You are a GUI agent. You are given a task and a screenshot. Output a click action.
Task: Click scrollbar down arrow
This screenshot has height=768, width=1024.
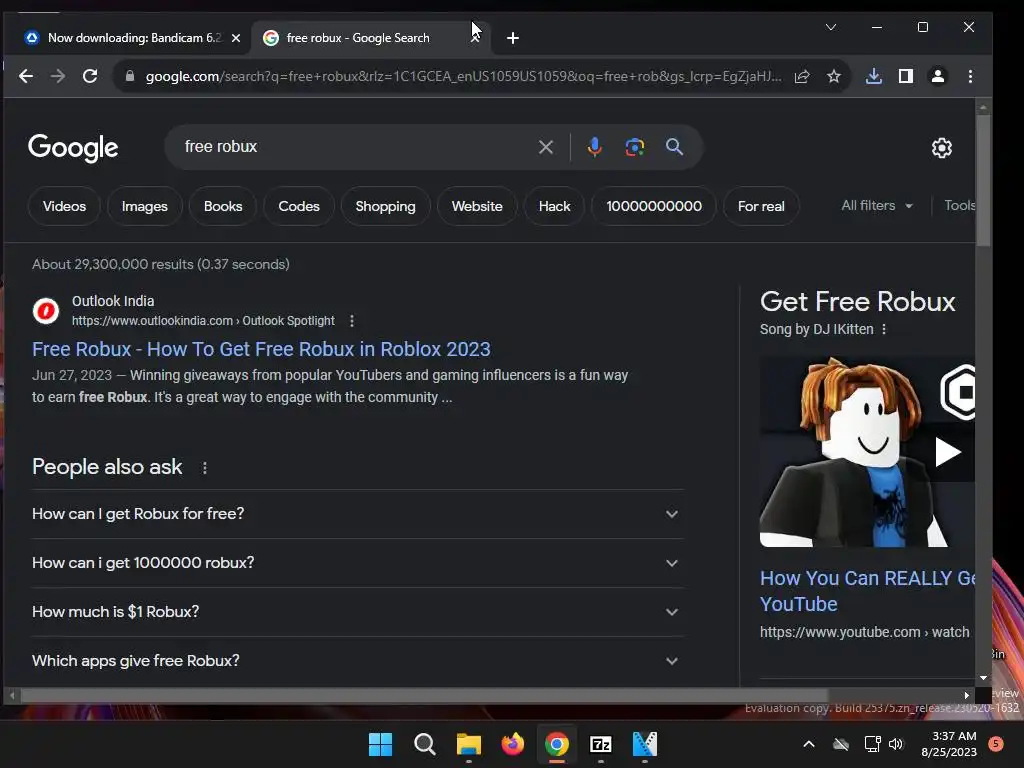point(984,678)
